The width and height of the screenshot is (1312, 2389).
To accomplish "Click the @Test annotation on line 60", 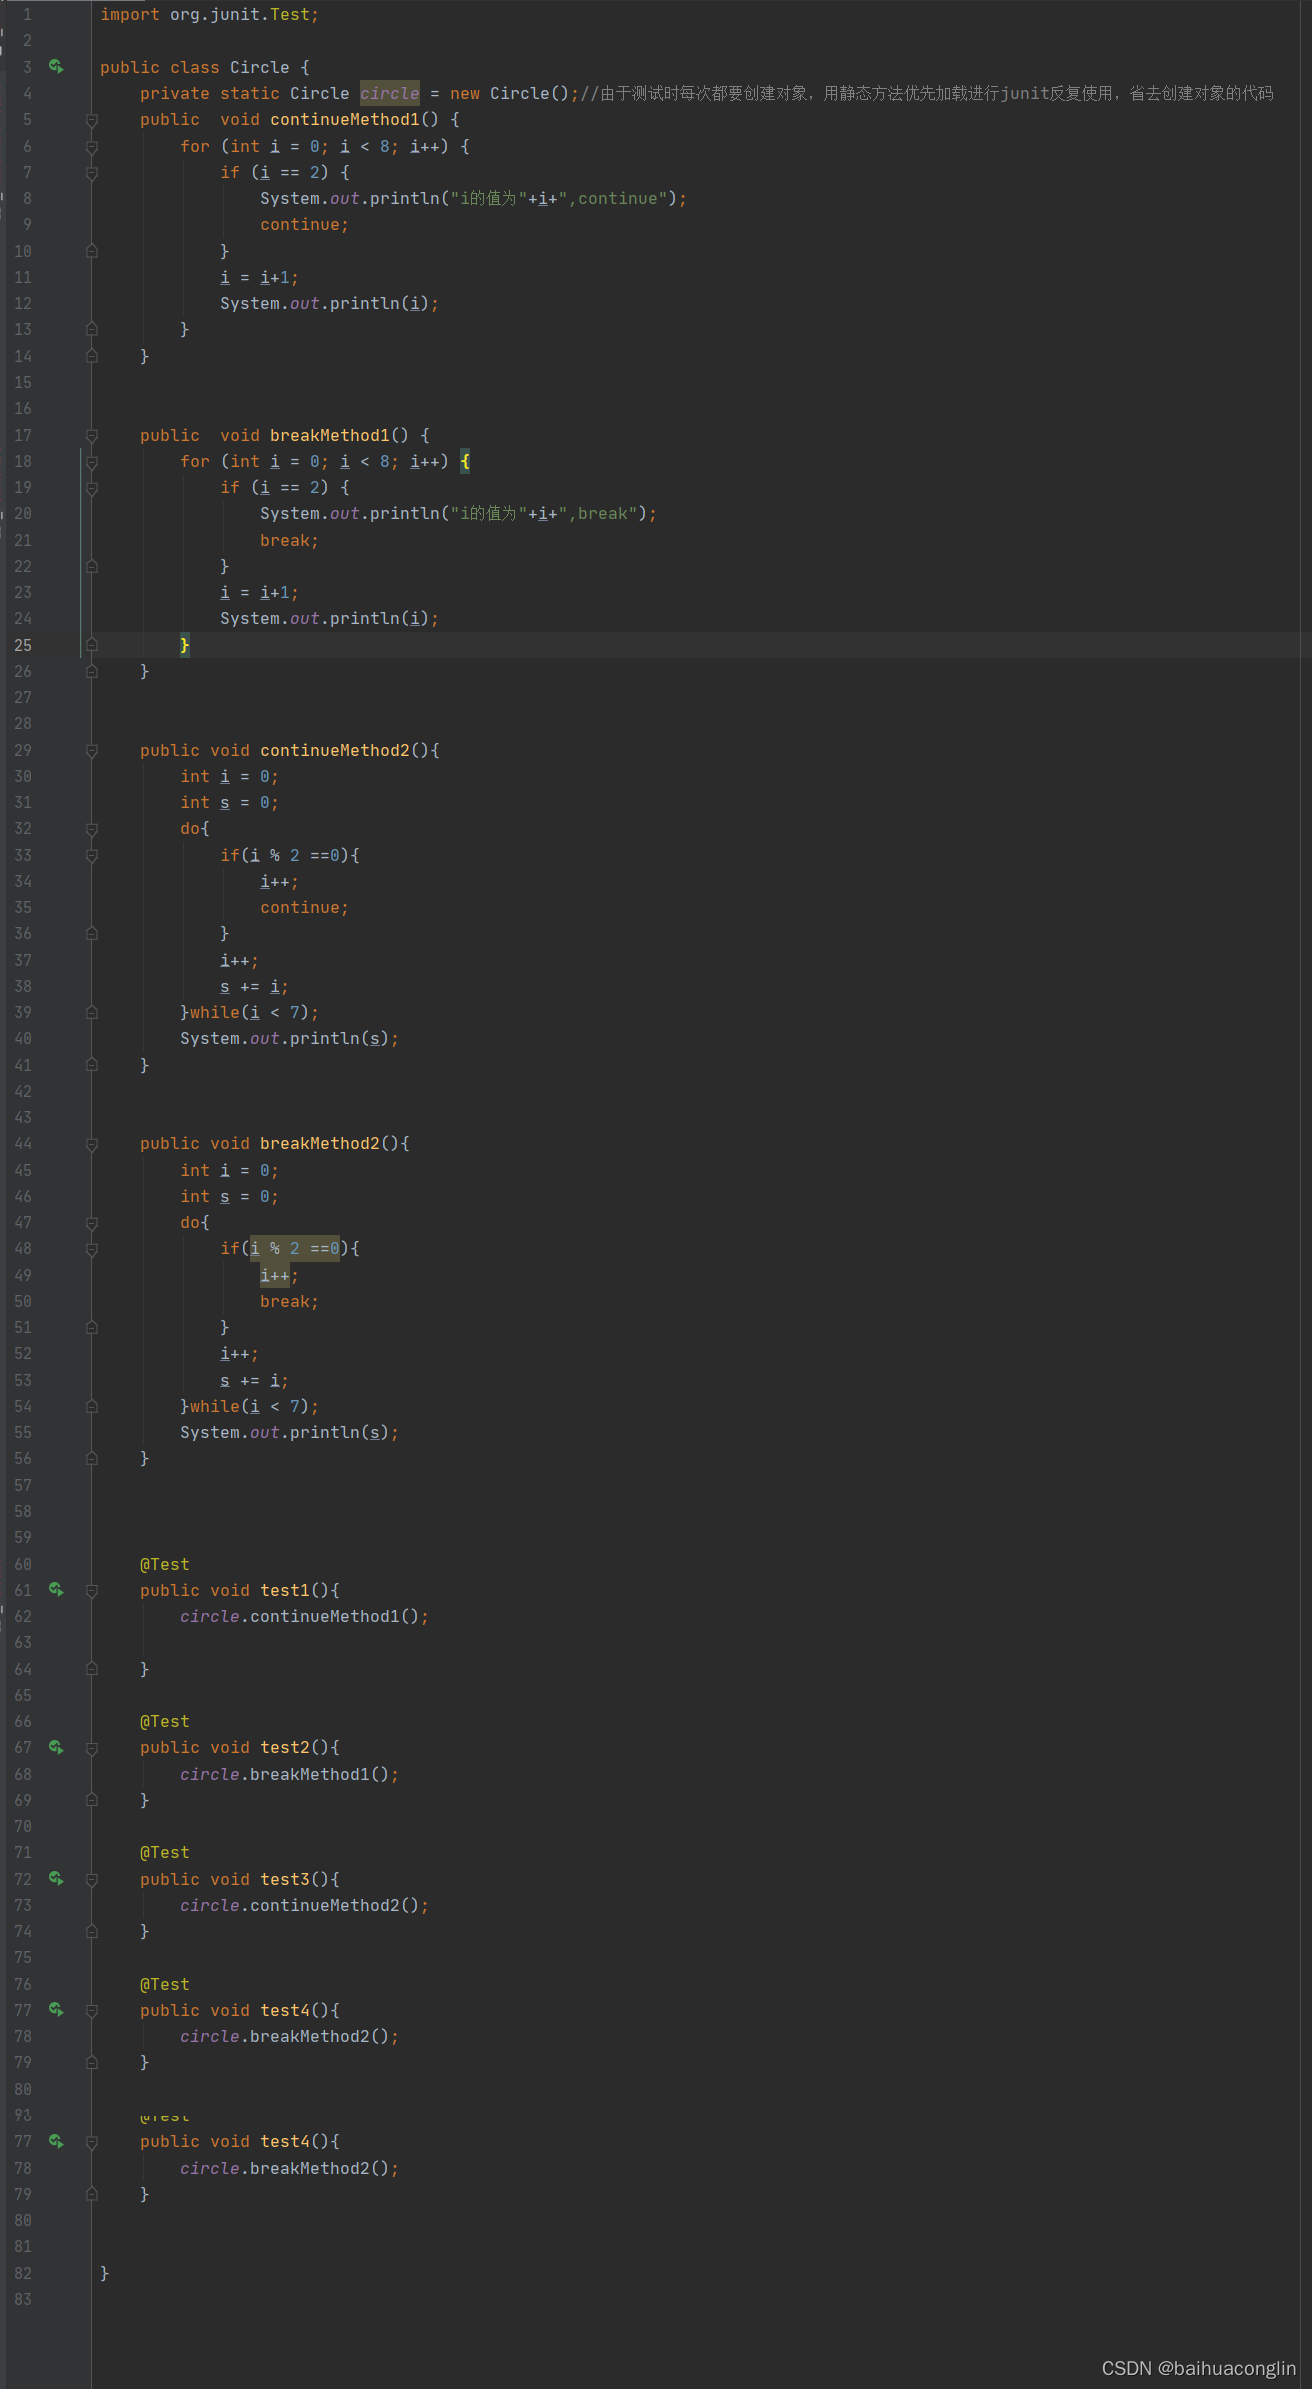I will 165,1564.
